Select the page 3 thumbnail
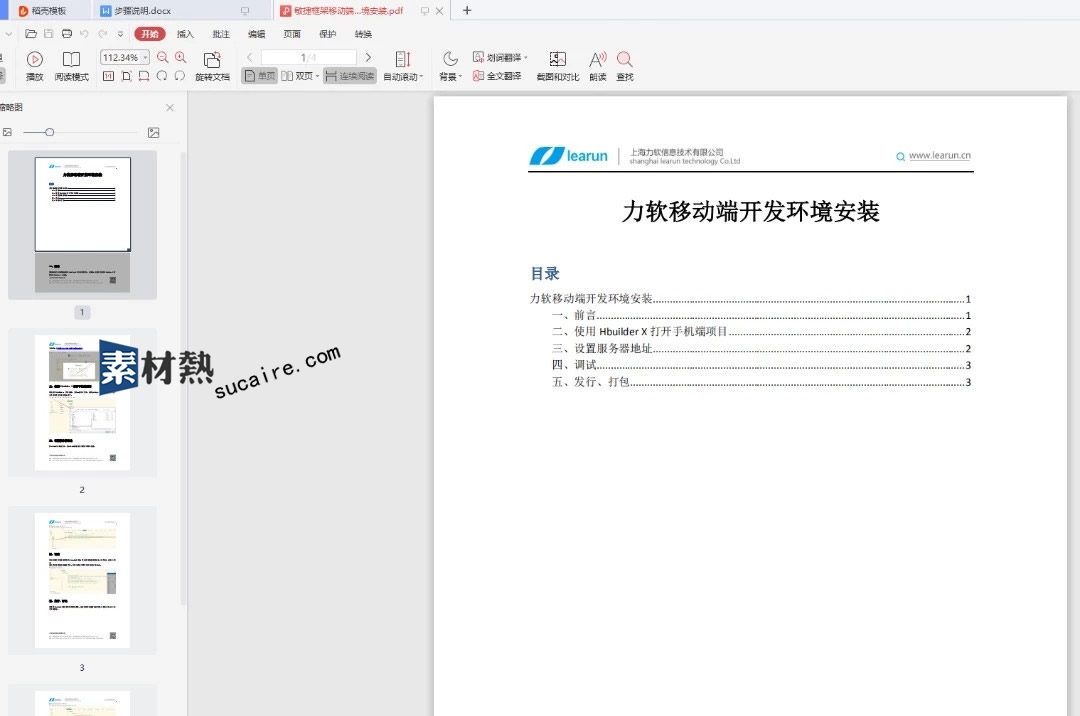 (x=83, y=580)
